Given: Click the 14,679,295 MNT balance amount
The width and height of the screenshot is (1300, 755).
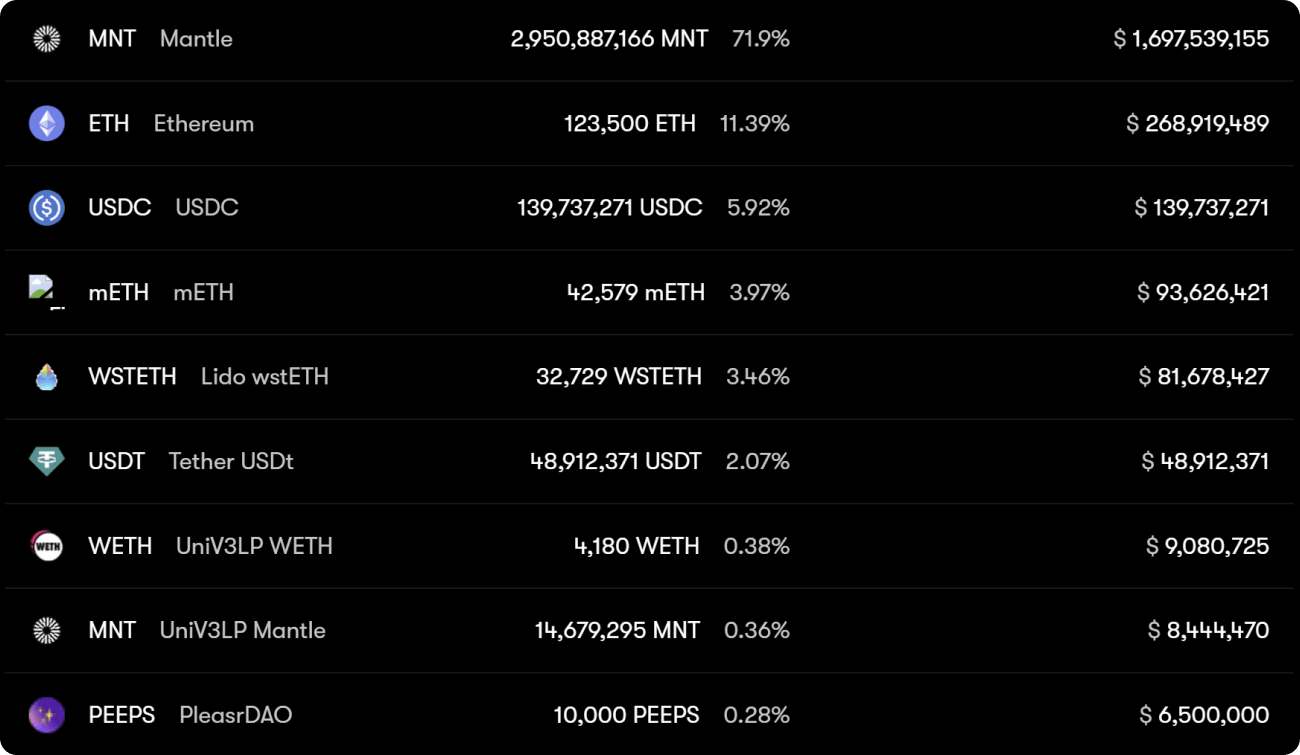Looking at the screenshot, I should 617,630.
